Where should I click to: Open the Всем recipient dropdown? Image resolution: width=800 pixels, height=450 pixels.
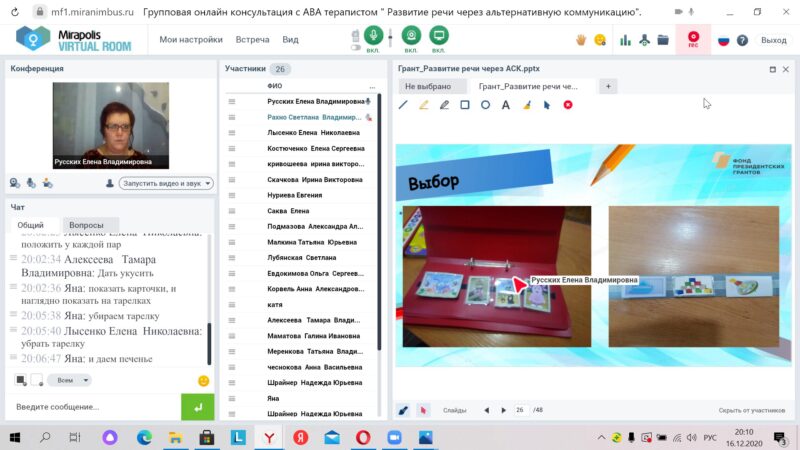coord(69,380)
